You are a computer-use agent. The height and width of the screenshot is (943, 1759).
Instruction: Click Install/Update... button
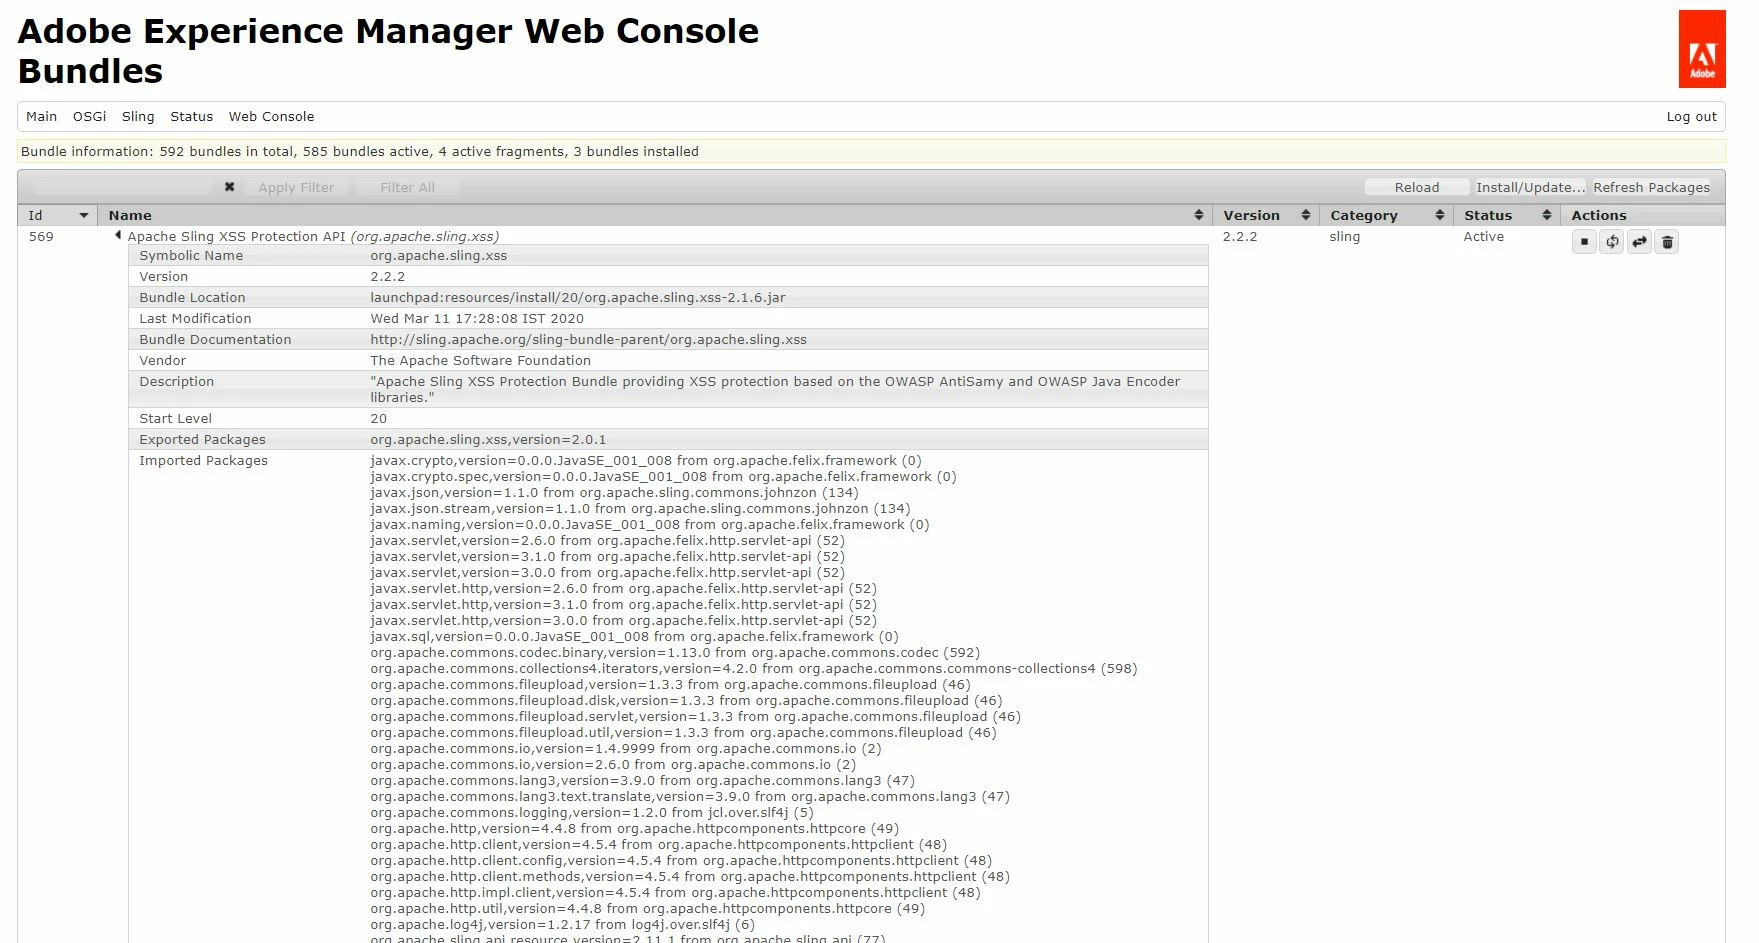pos(1530,187)
